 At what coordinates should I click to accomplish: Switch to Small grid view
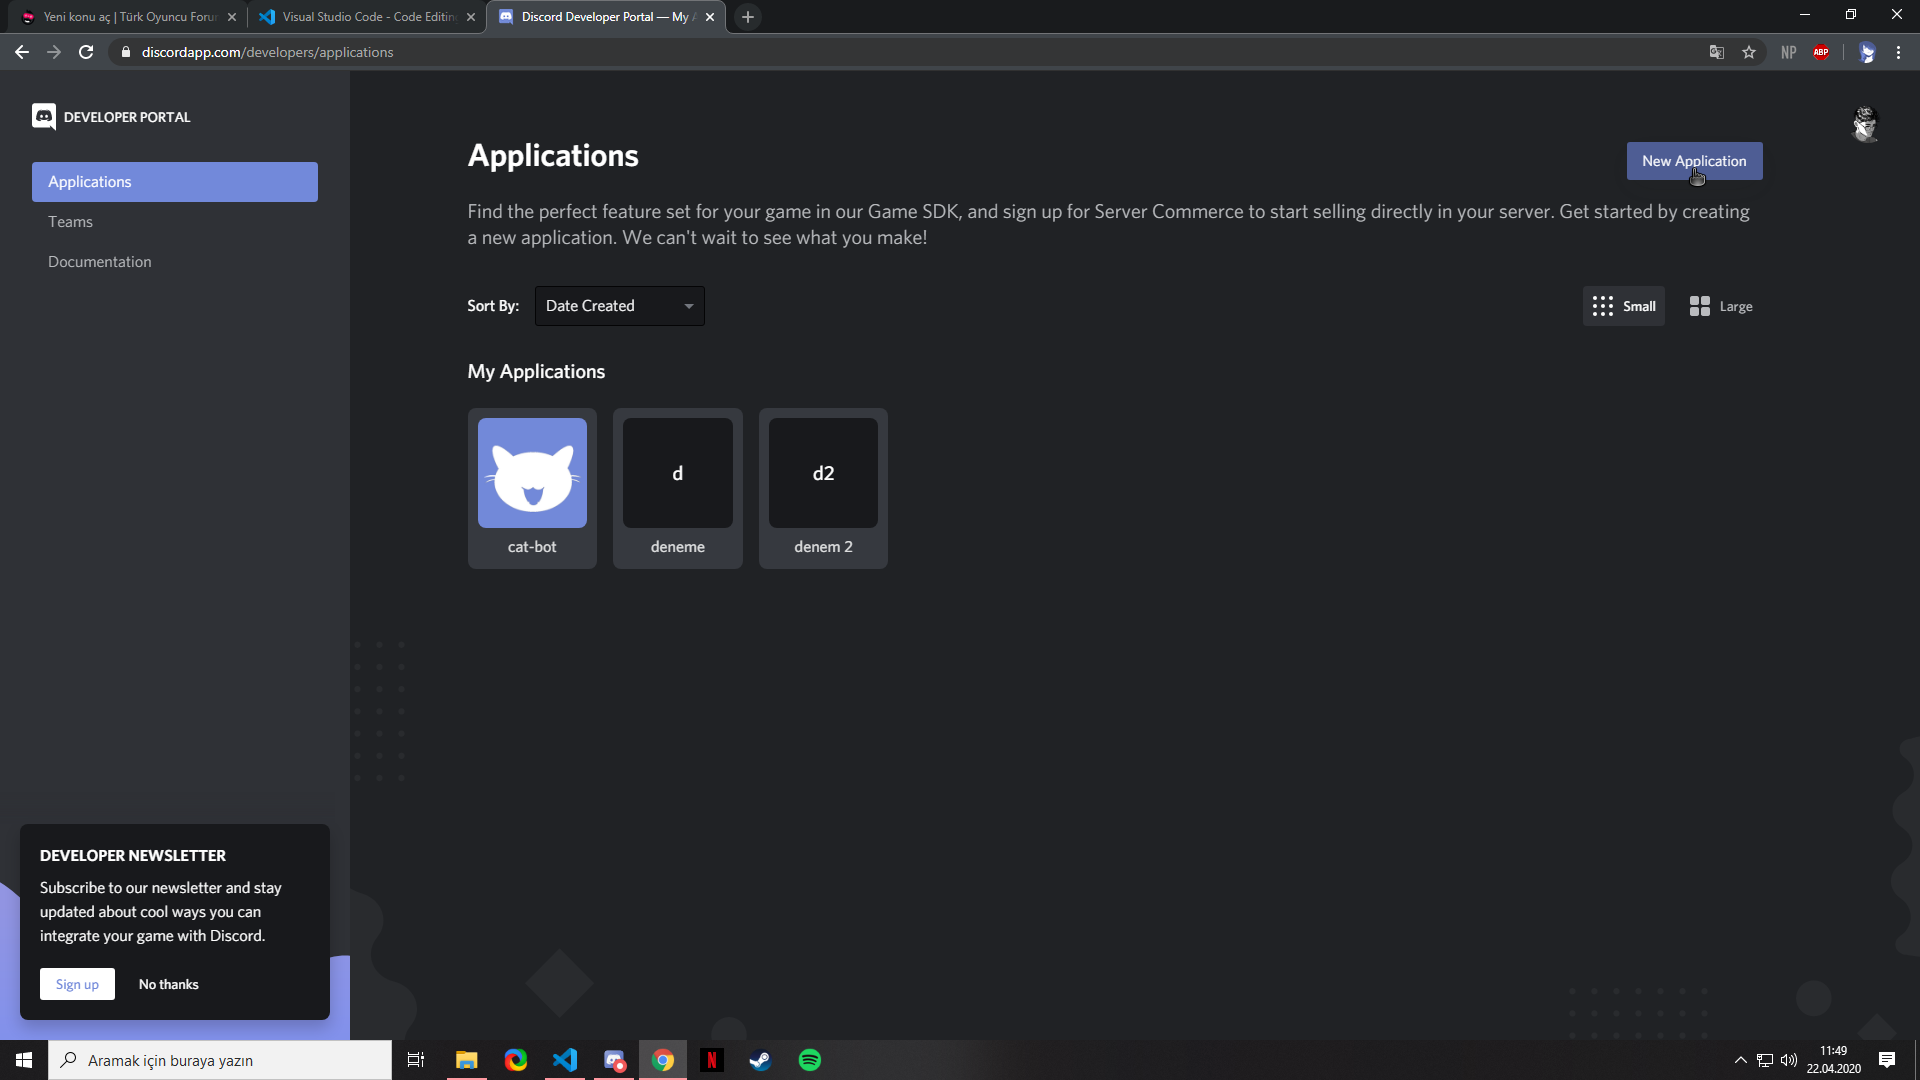pos(1624,306)
